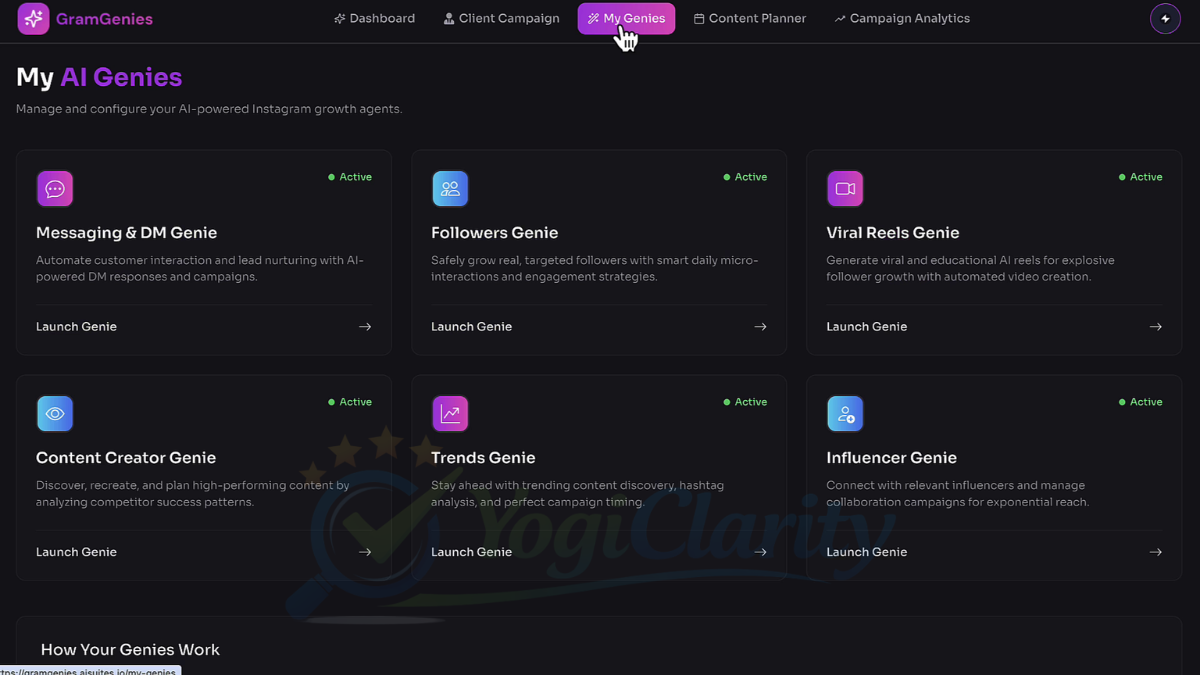Click the Viral Reels Genie video camera icon
This screenshot has height=675, width=1200.
(845, 189)
